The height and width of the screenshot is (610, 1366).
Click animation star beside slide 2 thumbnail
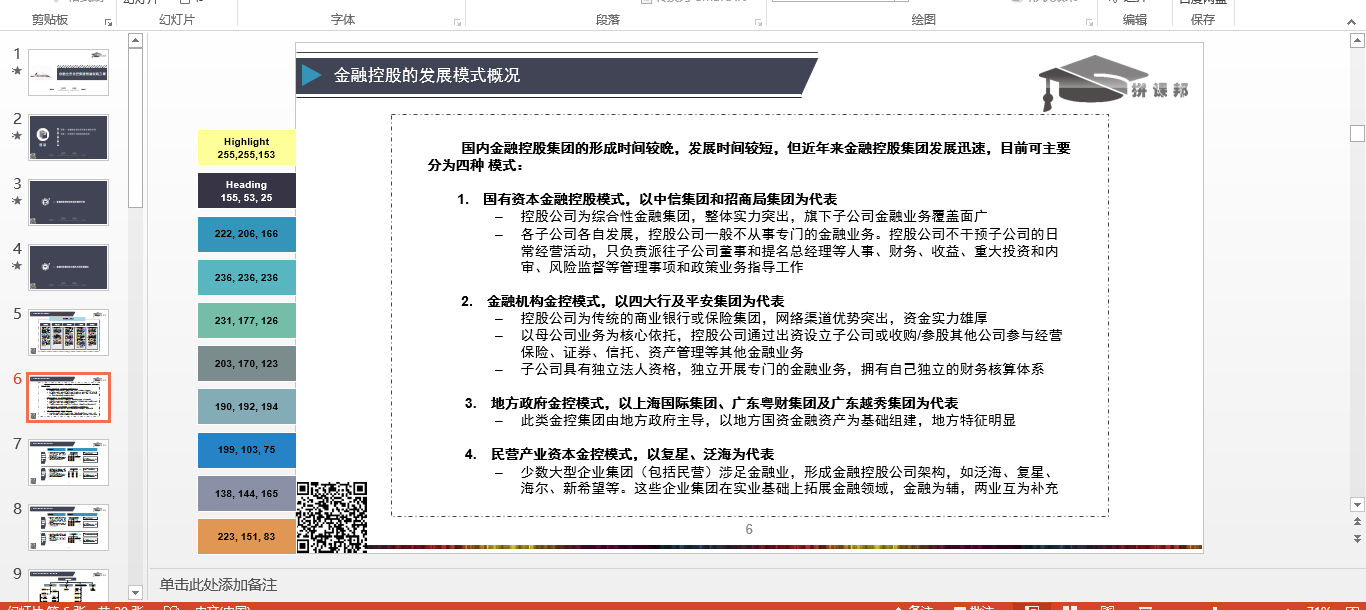tap(16, 136)
